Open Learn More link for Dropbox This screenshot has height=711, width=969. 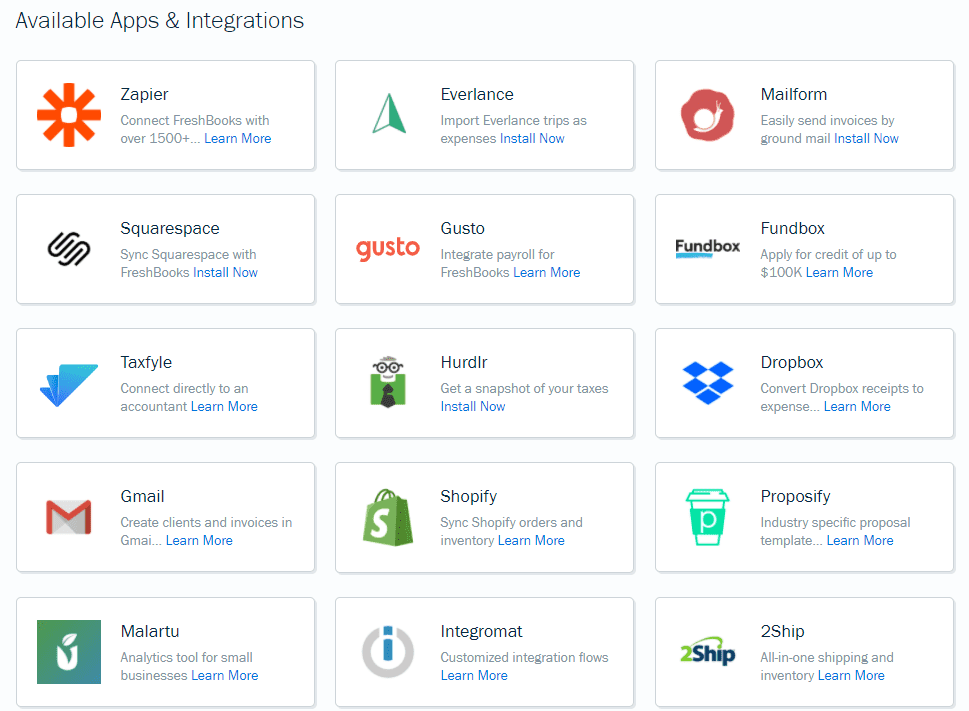point(857,406)
